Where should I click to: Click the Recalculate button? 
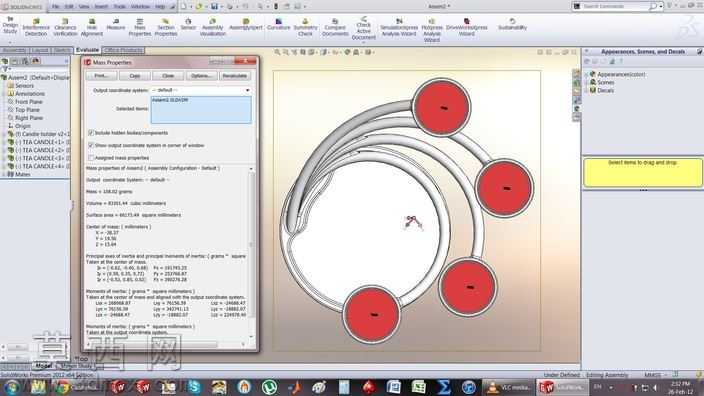(x=235, y=76)
